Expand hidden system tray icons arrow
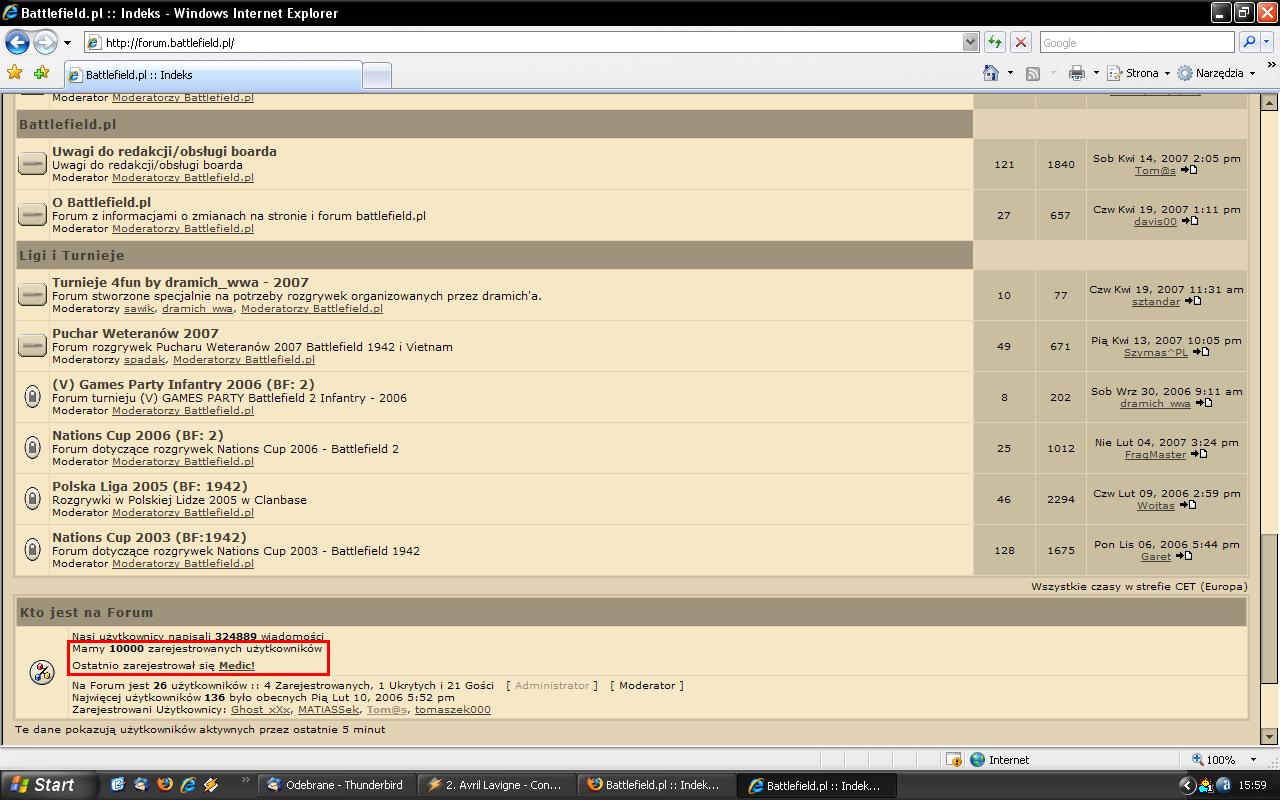This screenshot has height=800, width=1280. click(x=1187, y=785)
